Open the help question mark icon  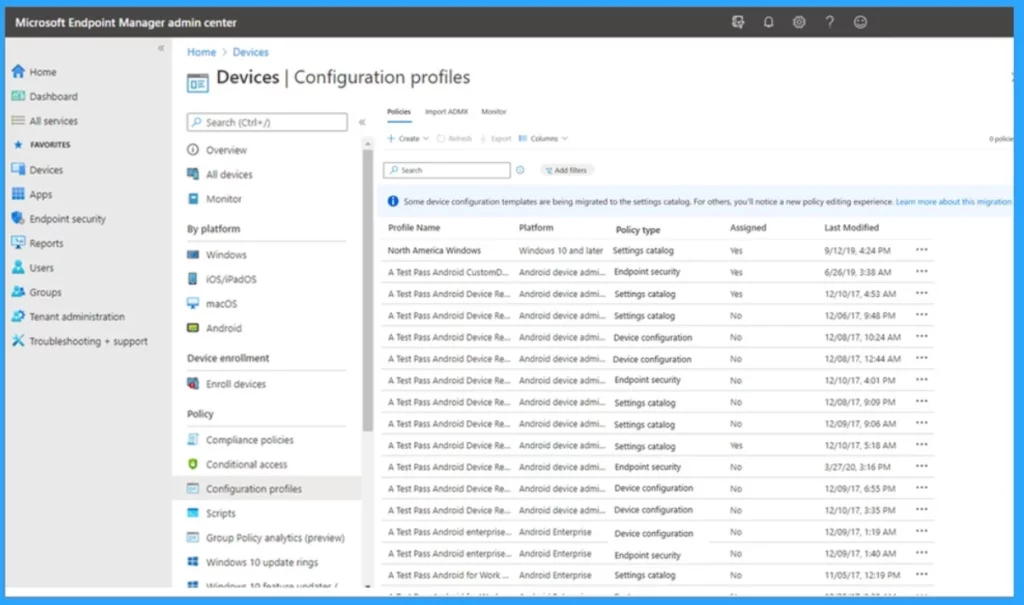coord(829,22)
